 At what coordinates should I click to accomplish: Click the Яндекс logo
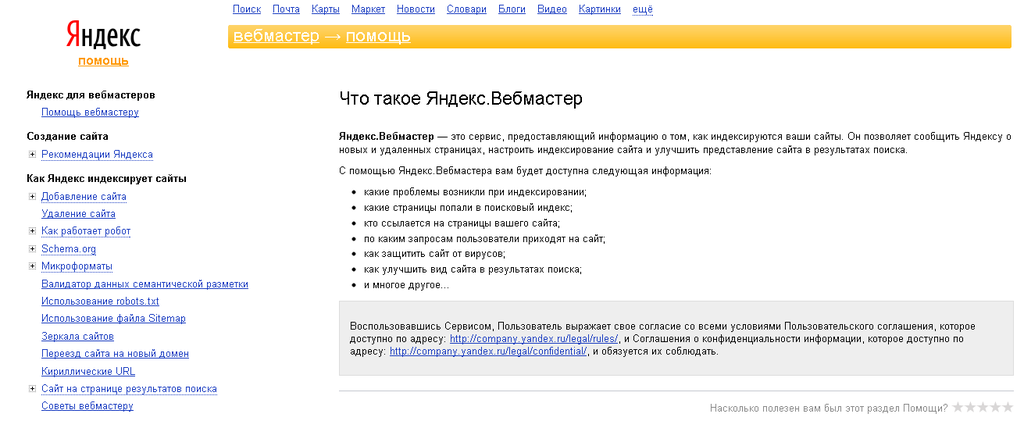coord(103,34)
